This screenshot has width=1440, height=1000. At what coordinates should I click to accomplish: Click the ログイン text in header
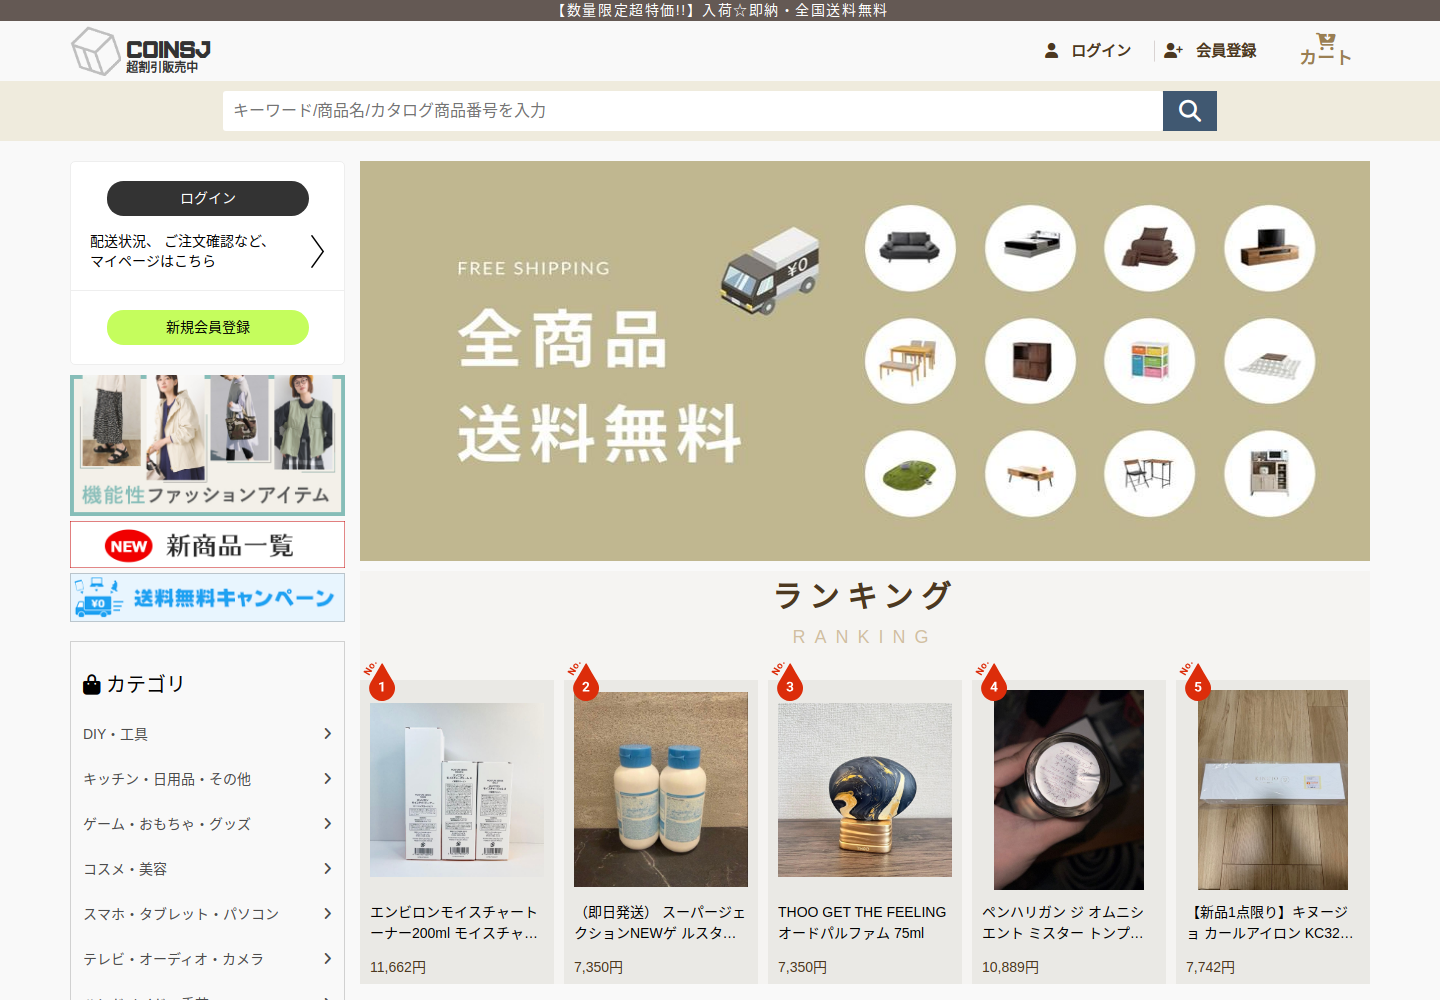point(1101,50)
